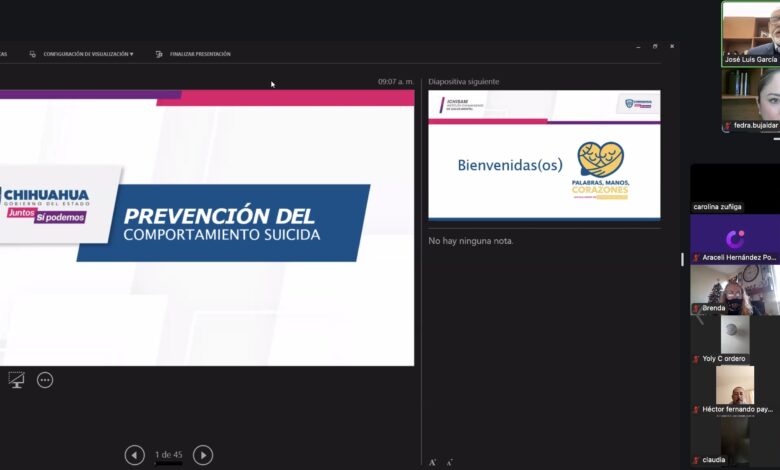Increase notes text size
The height and width of the screenshot is (470, 780).
[x=433, y=463]
